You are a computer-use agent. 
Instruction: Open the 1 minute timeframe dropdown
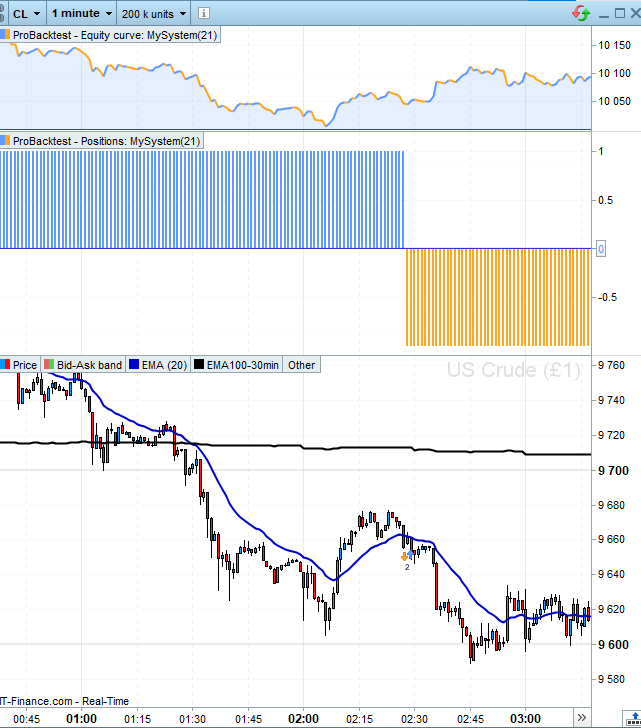(x=82, y=14)
